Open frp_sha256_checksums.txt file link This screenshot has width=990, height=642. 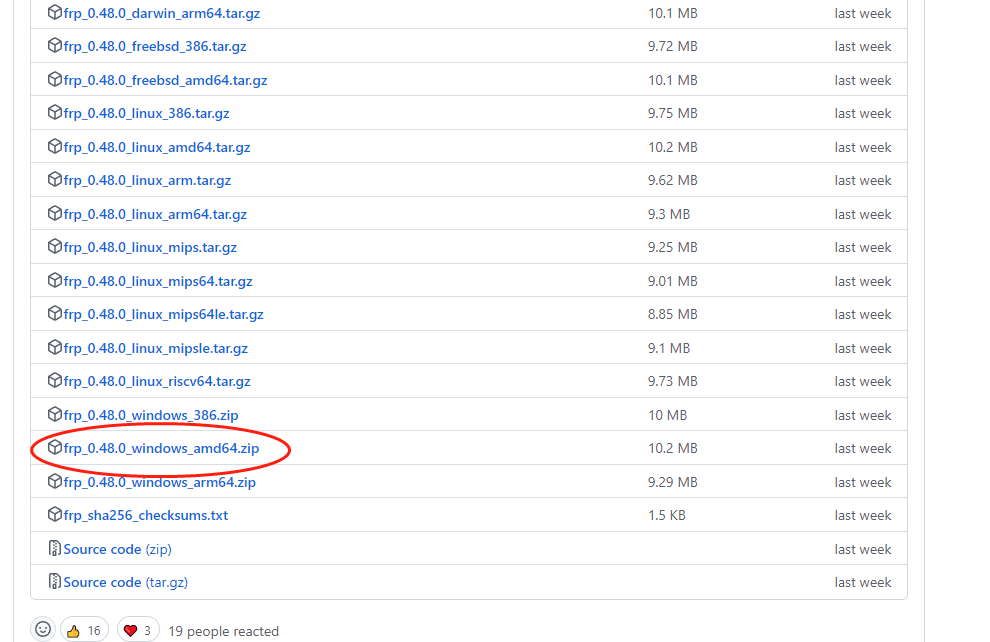tap(146, 515)
